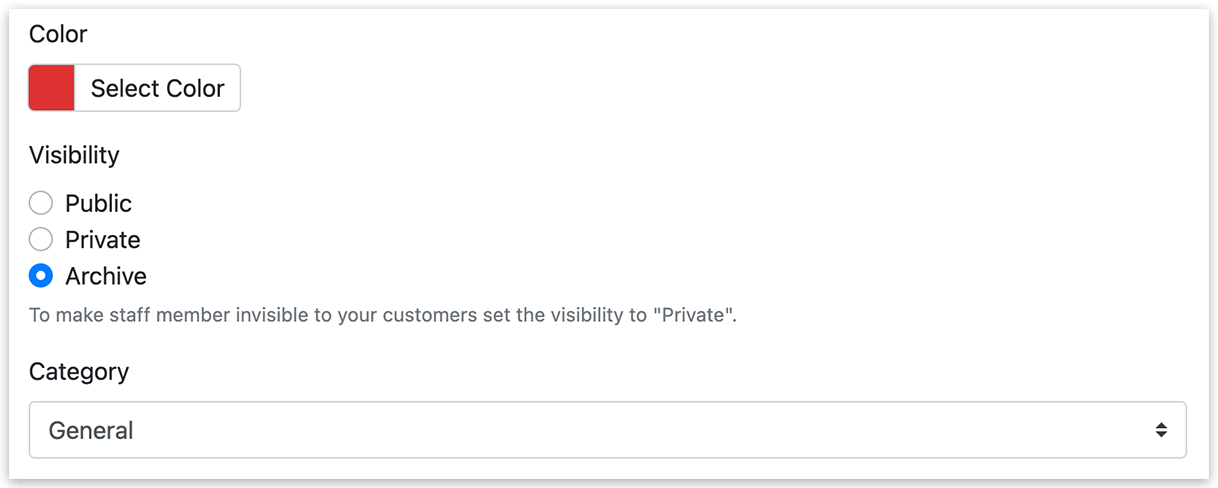
Task: Click the "Category" field label
Action: 79,371
